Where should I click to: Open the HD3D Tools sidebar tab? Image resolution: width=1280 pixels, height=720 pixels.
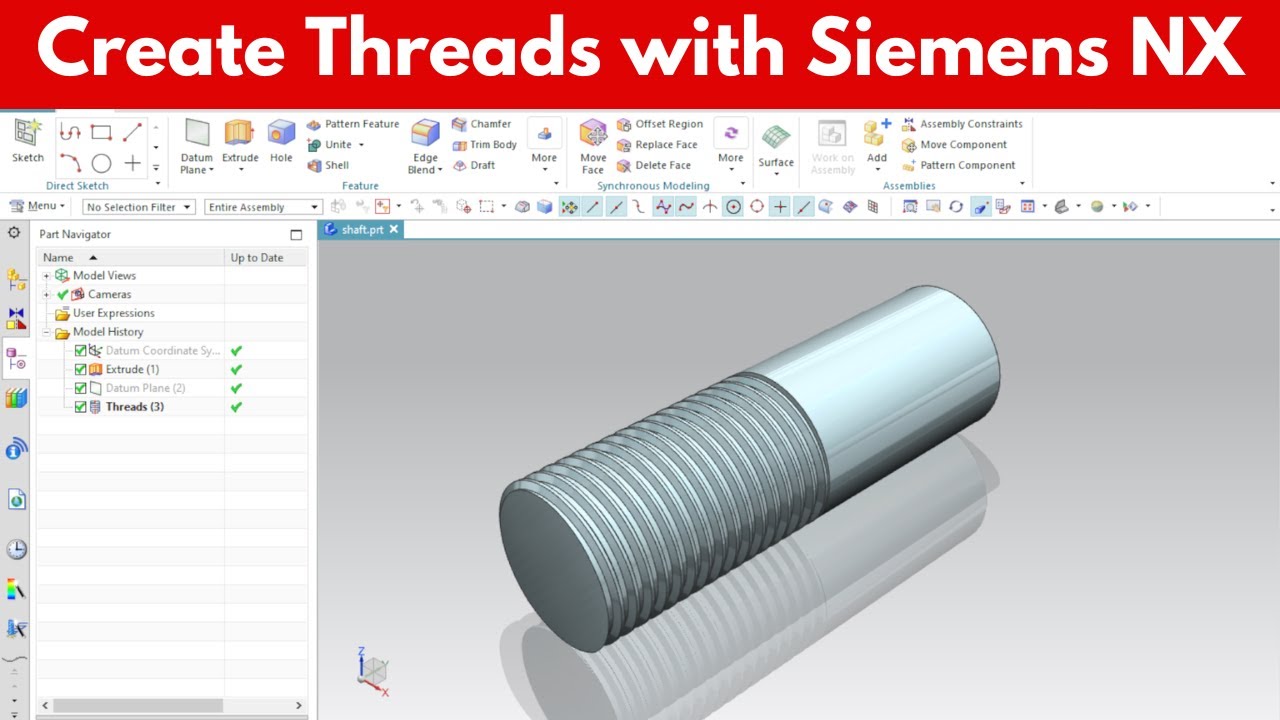[16, 451]
